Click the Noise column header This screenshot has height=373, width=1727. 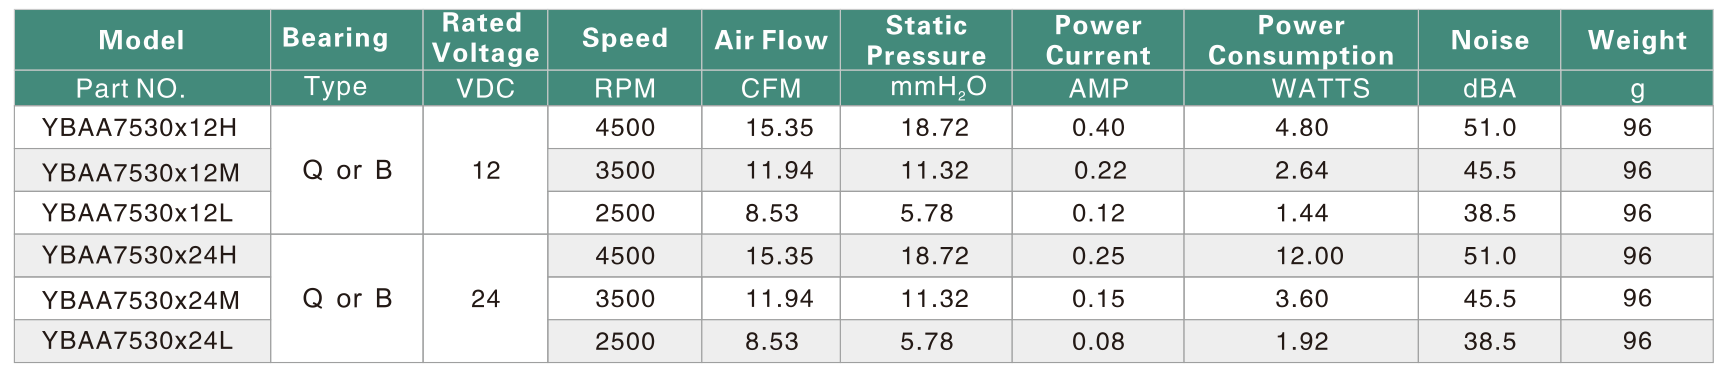coord(1490,40)
